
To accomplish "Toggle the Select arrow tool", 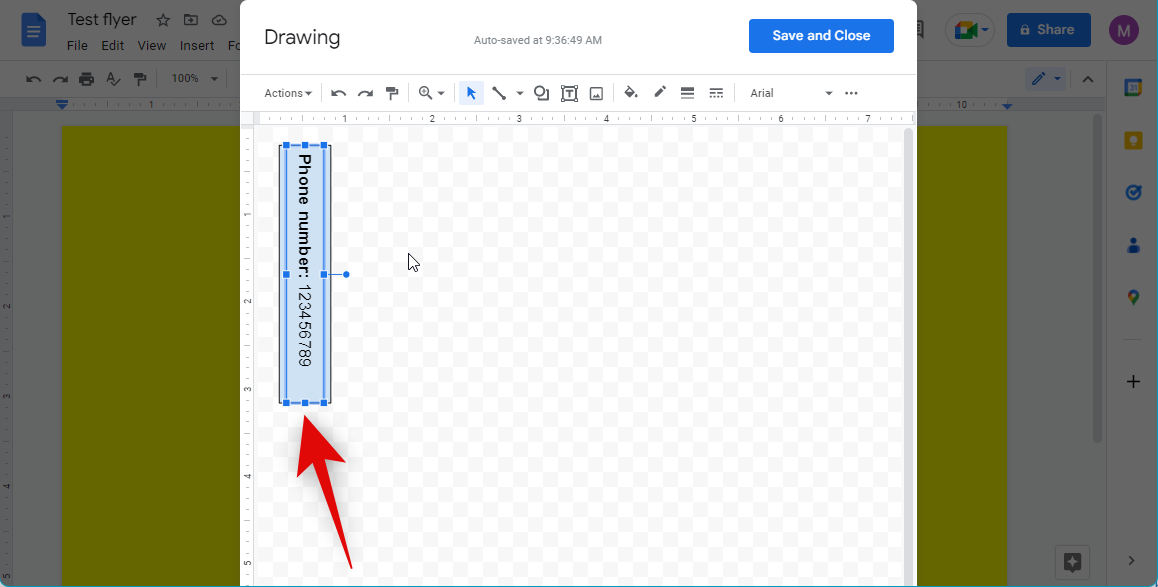I will click(x=471, y=93).
